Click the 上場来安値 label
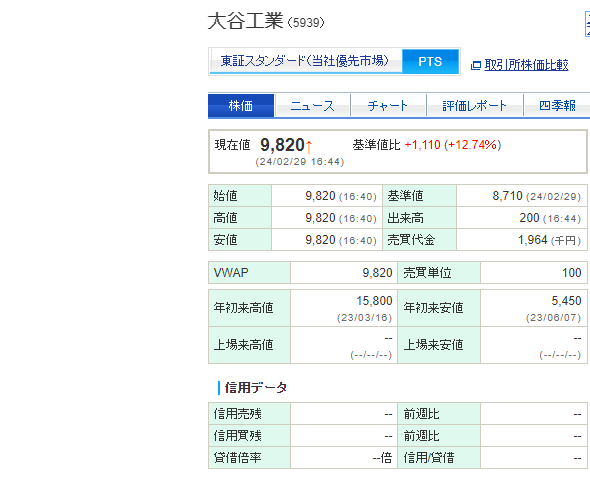Viewport: 590px width, 503px height. click(x=433, y=345)
